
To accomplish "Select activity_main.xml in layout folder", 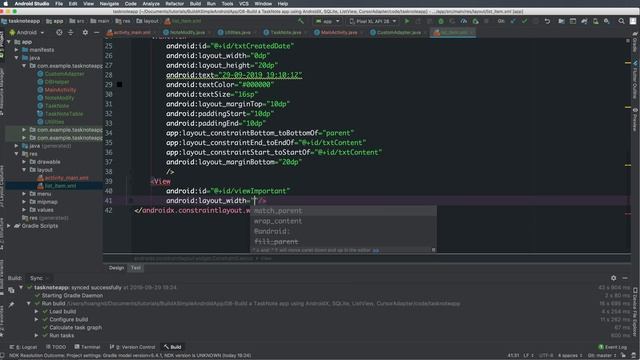I will pos(67,178).
